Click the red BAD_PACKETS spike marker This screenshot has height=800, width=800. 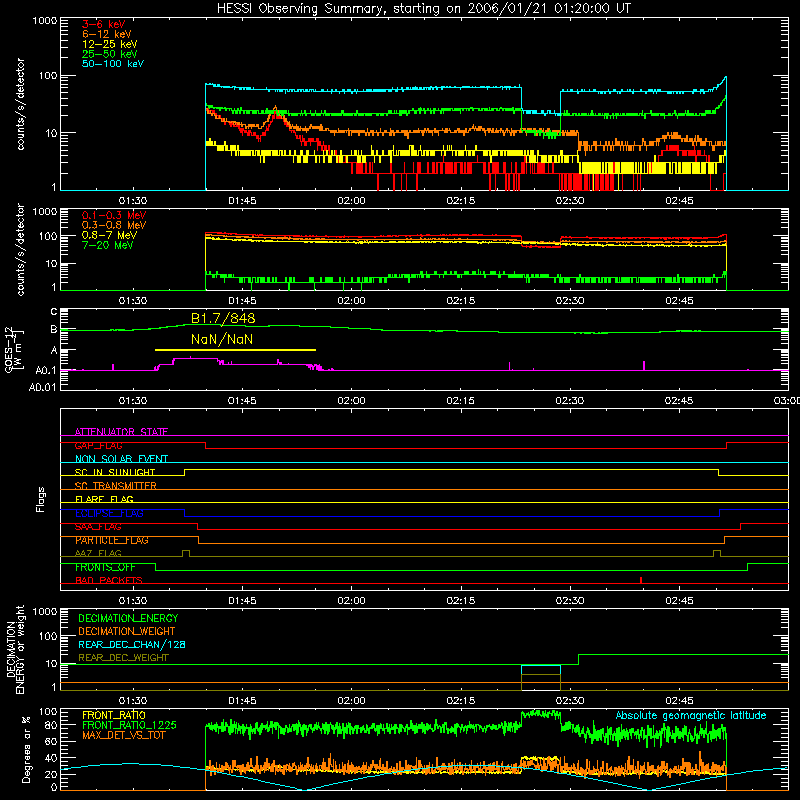[641, 580]
